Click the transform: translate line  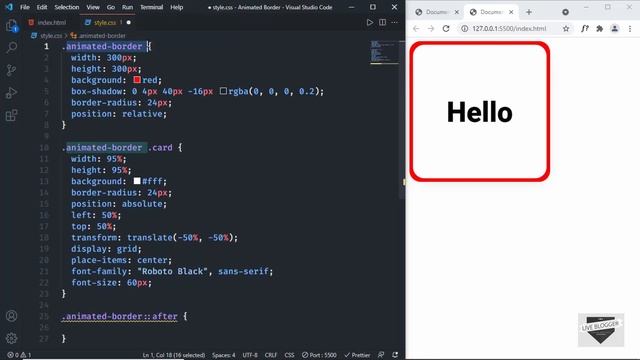154,238
